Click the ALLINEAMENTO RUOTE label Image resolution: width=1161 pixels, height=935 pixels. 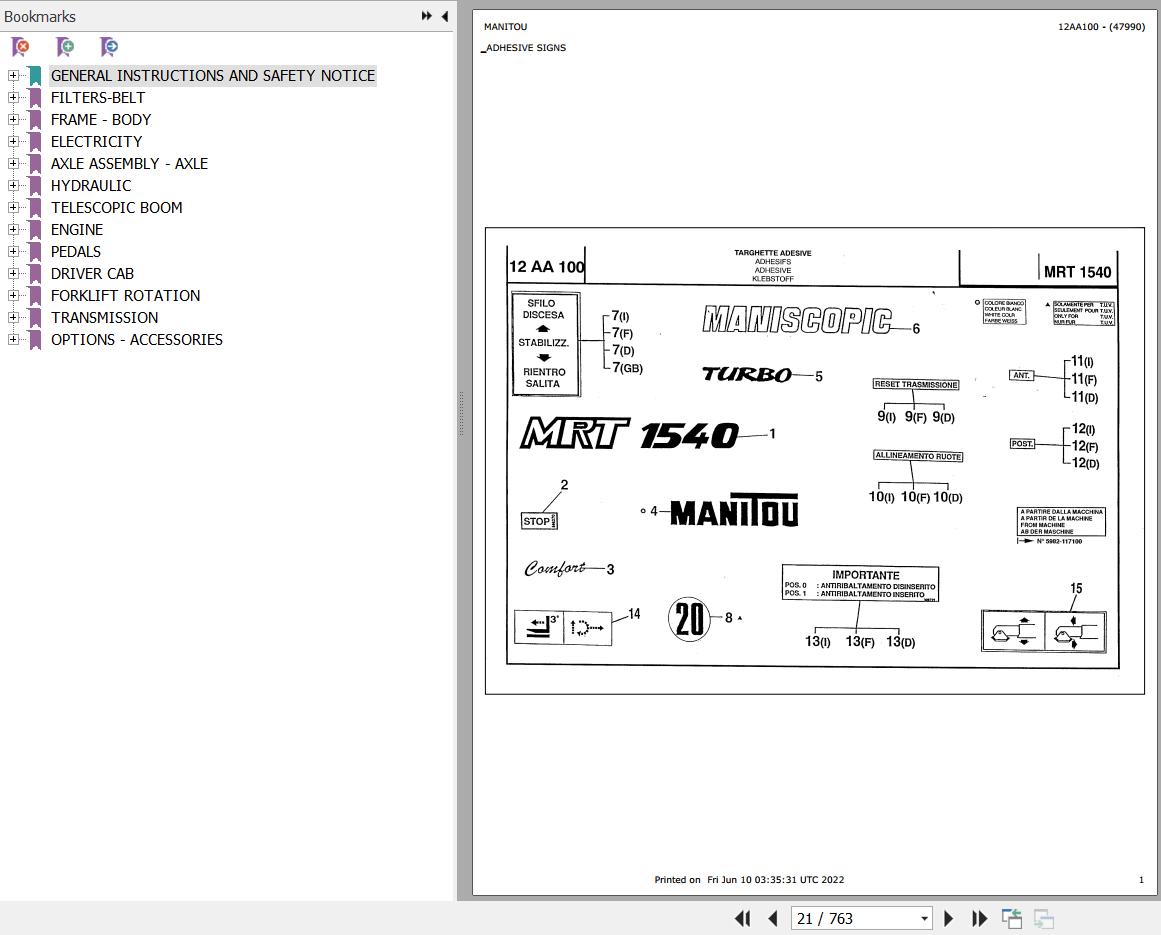(x=918, y=456)
